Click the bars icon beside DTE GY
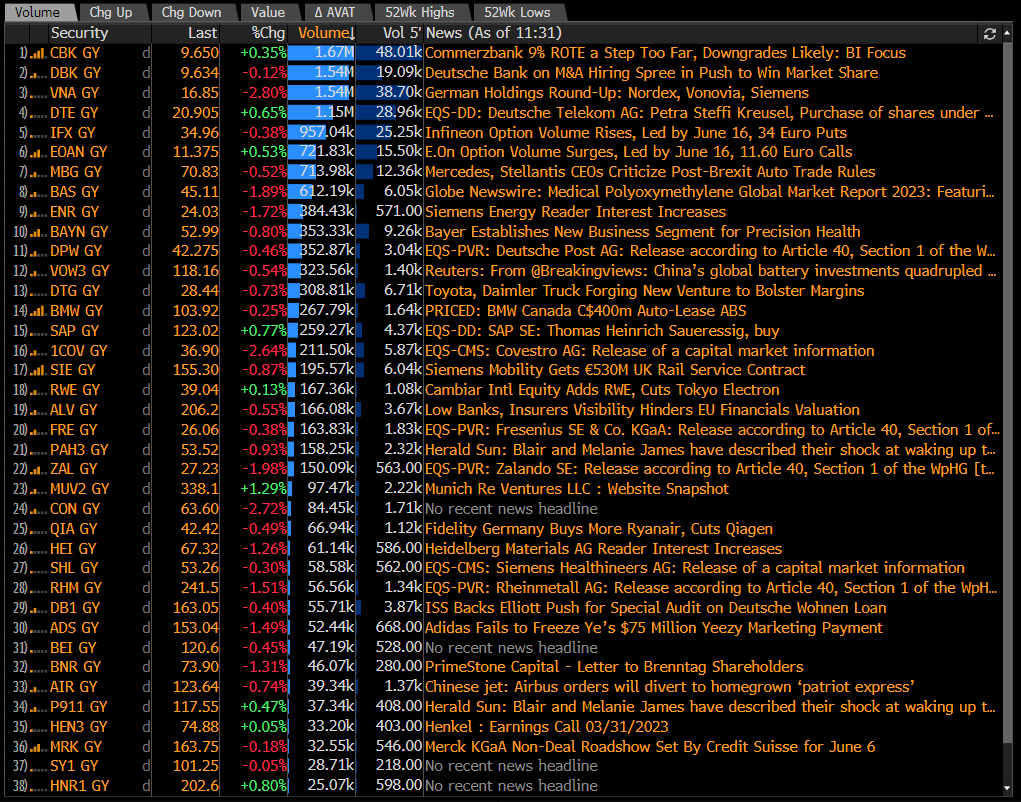1021x802 pixels. point(38,113)
